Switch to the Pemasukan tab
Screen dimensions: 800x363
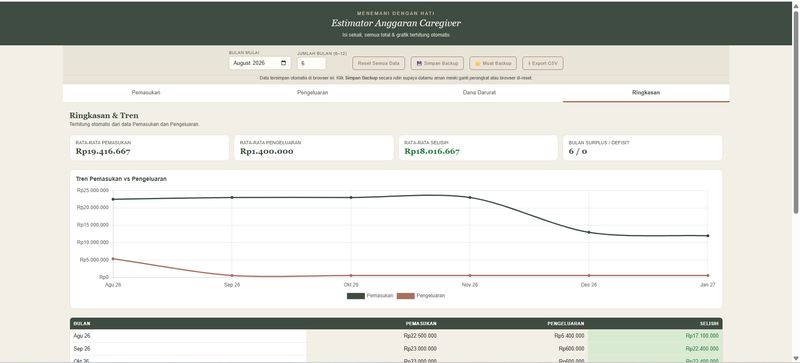(x=146, y=93)
